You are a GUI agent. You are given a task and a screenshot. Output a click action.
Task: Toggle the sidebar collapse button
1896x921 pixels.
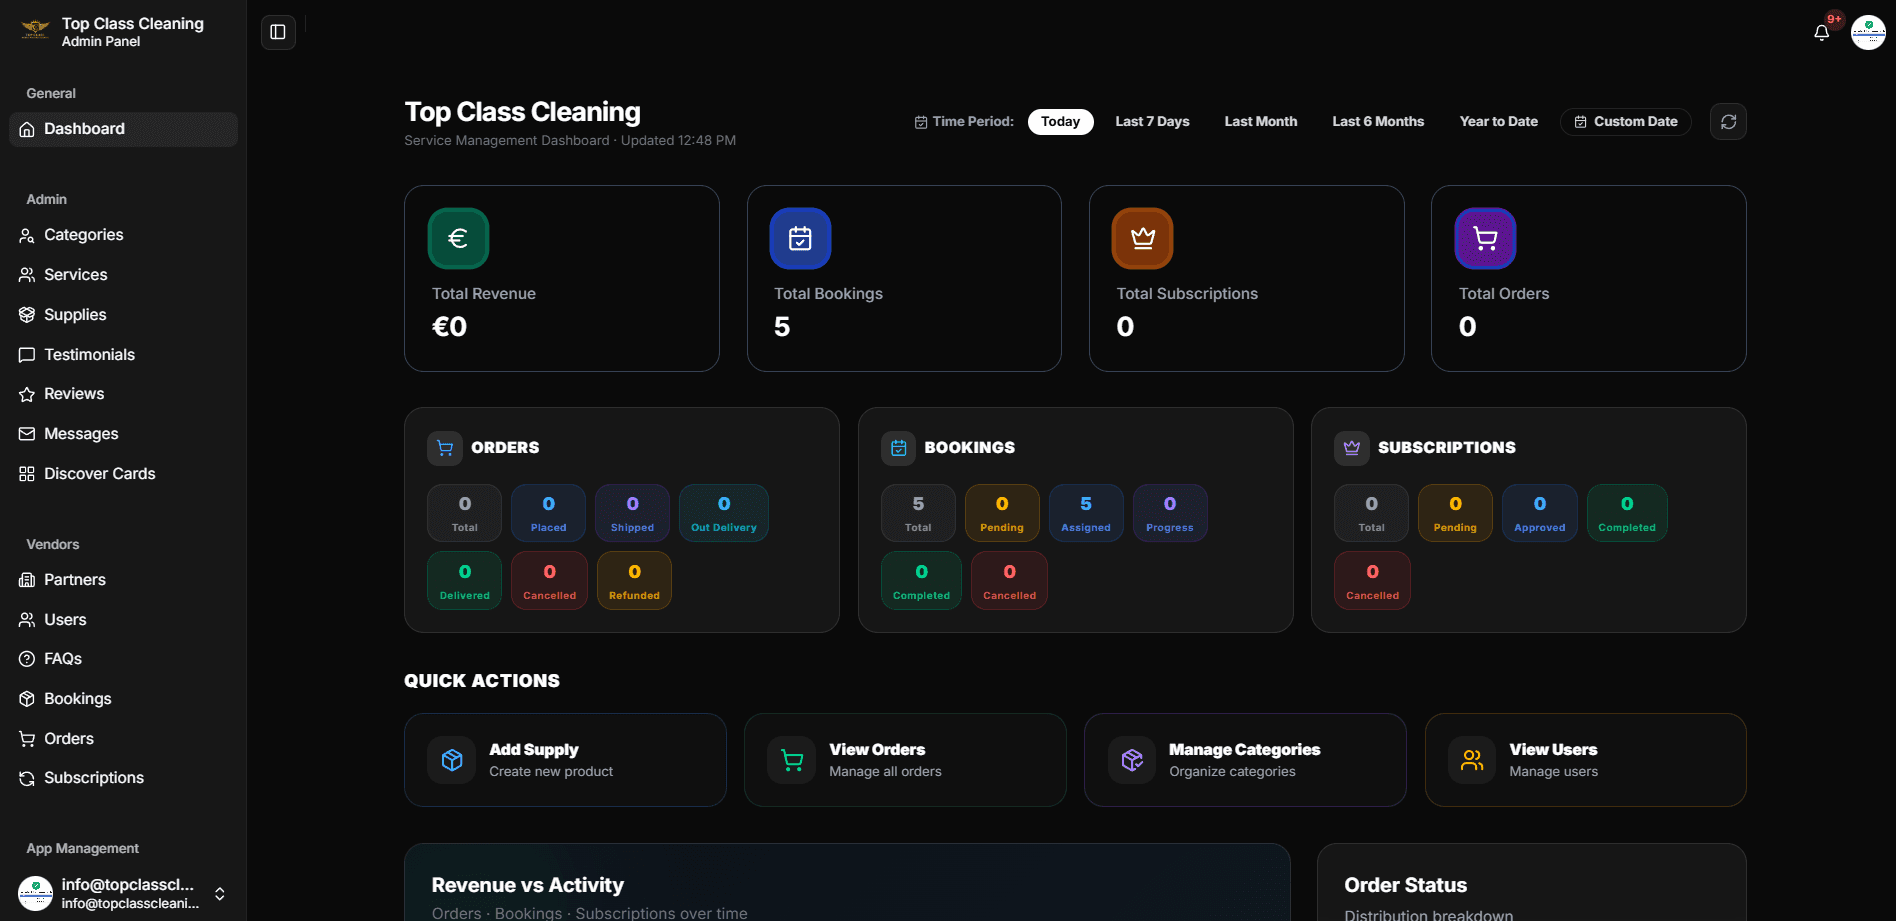[277, 31]
